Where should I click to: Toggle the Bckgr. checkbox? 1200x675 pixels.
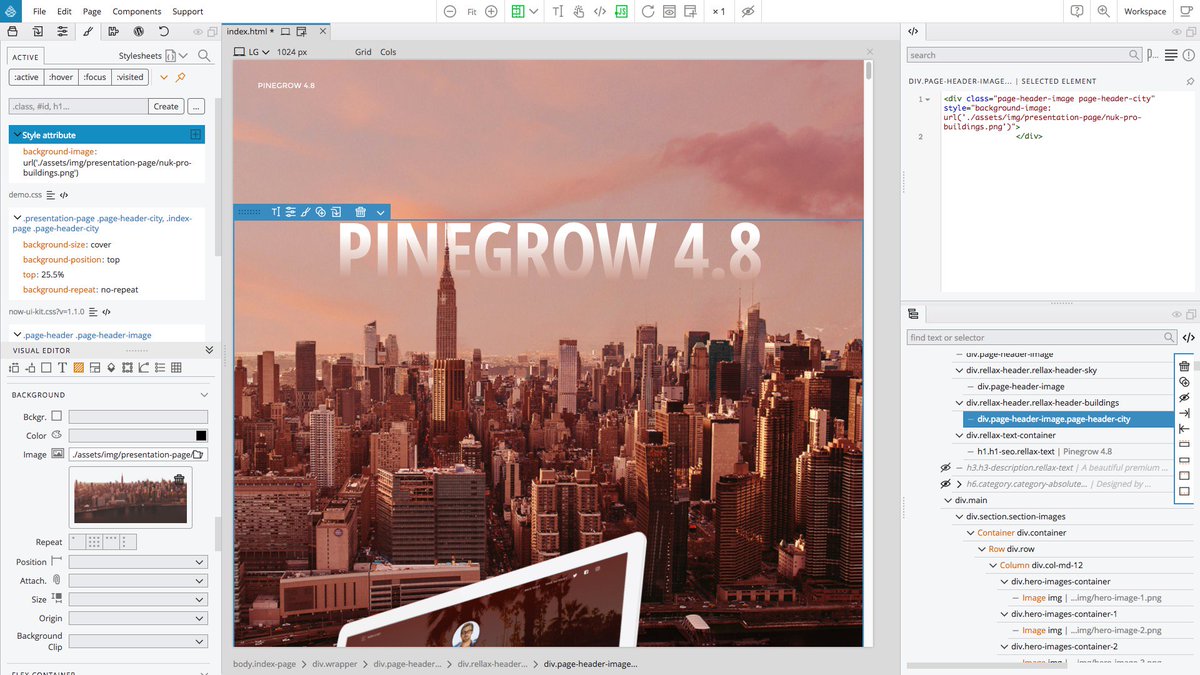coord(57,416)
